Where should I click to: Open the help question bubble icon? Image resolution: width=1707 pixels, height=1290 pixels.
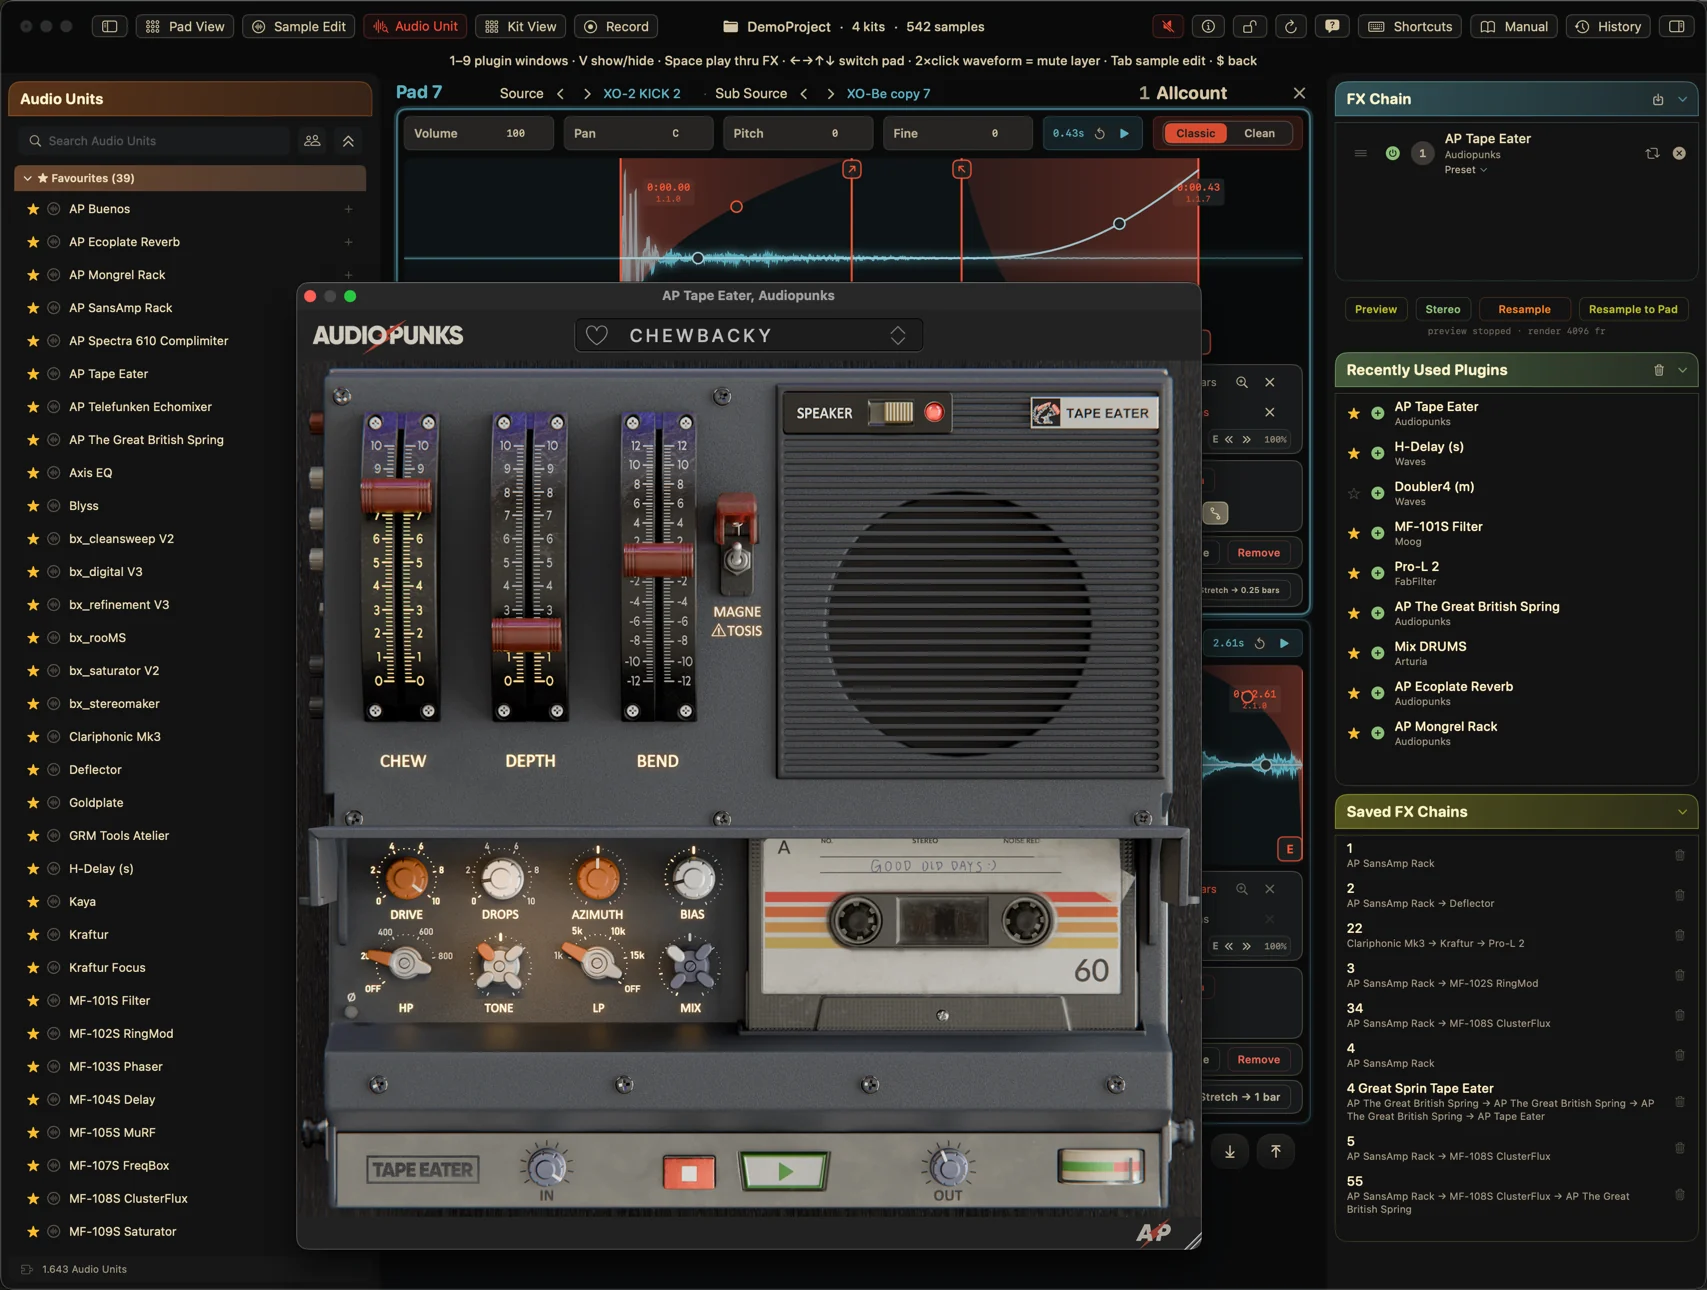(1332, 27)
